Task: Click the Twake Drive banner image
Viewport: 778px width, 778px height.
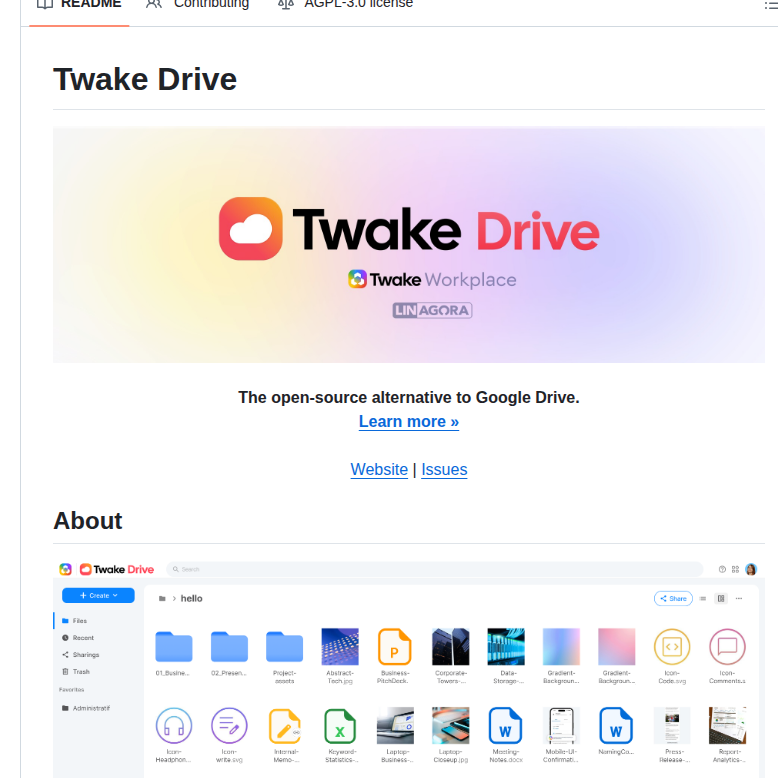Action: [x=409, y=245]
